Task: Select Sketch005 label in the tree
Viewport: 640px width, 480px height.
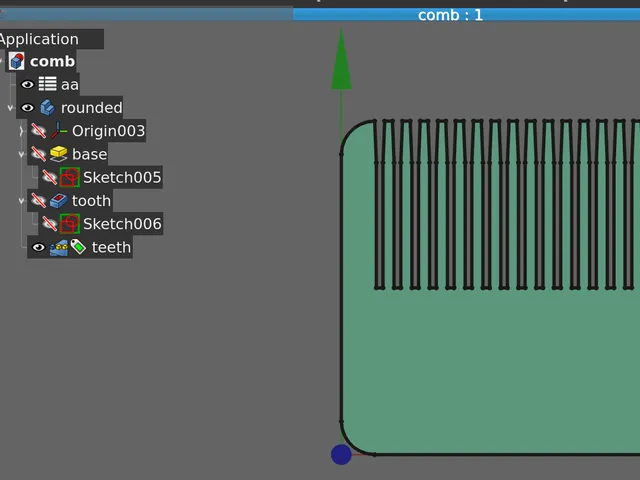Action: [x=122, y=178]
